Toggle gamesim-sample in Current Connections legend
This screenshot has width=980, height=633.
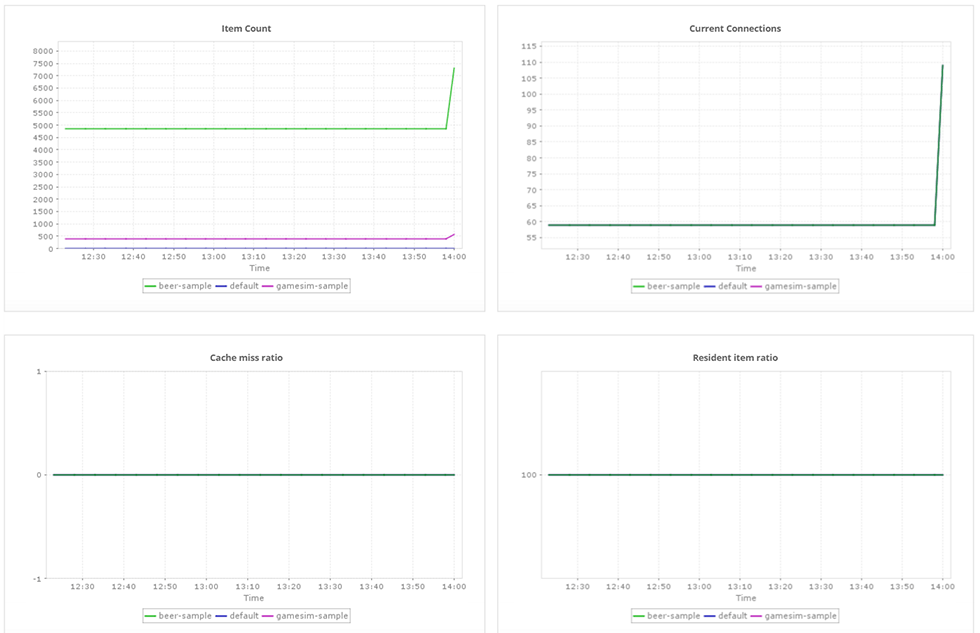794,286
